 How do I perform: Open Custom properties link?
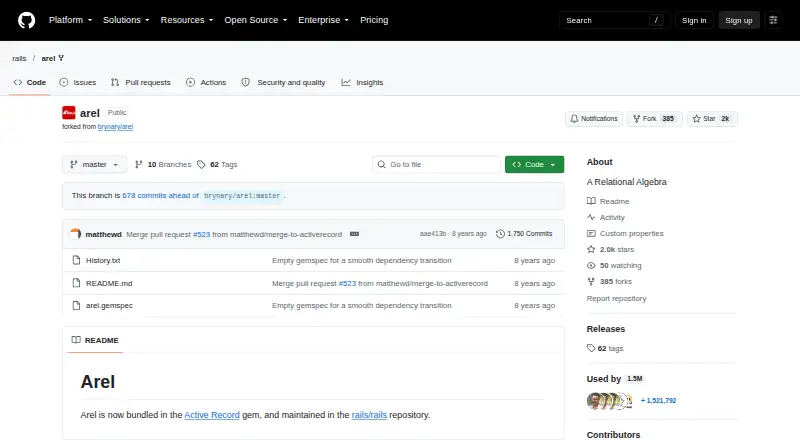pos(625,233)
